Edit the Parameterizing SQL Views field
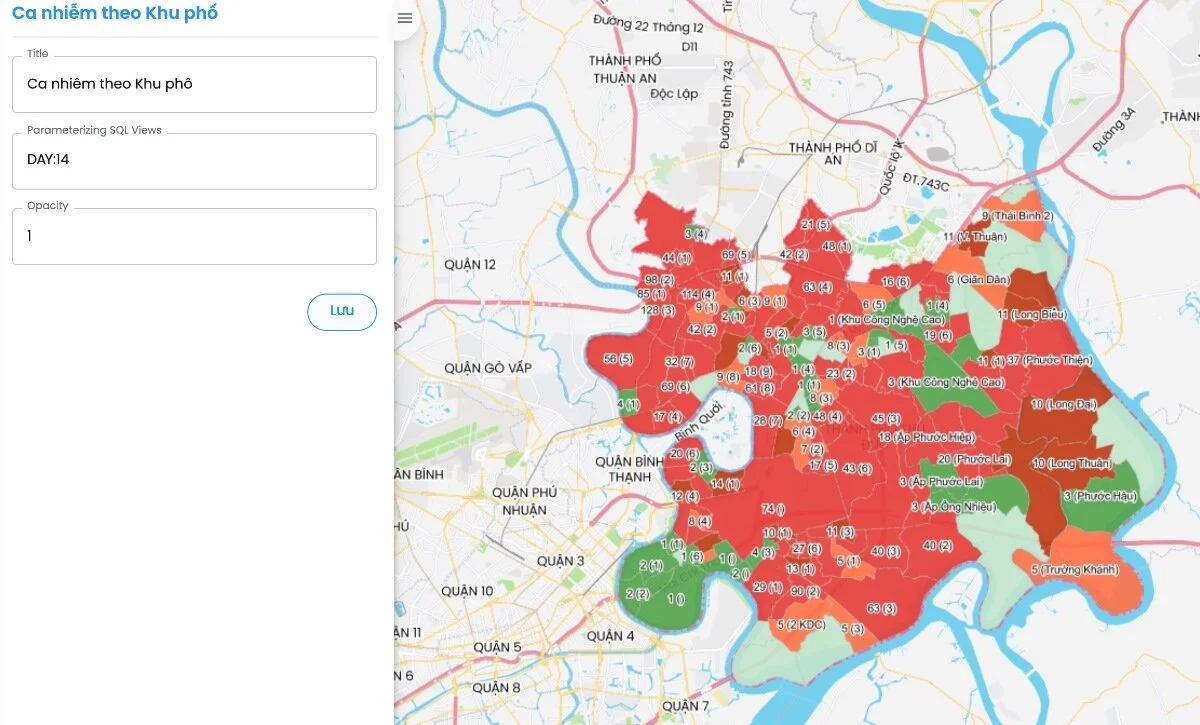Image resolution: width=1200 pixels, height=725 pixels. [x=194, y=161]
